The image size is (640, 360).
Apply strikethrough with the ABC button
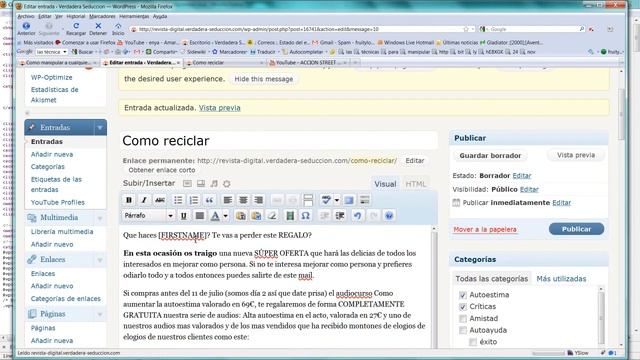point(160,200)
